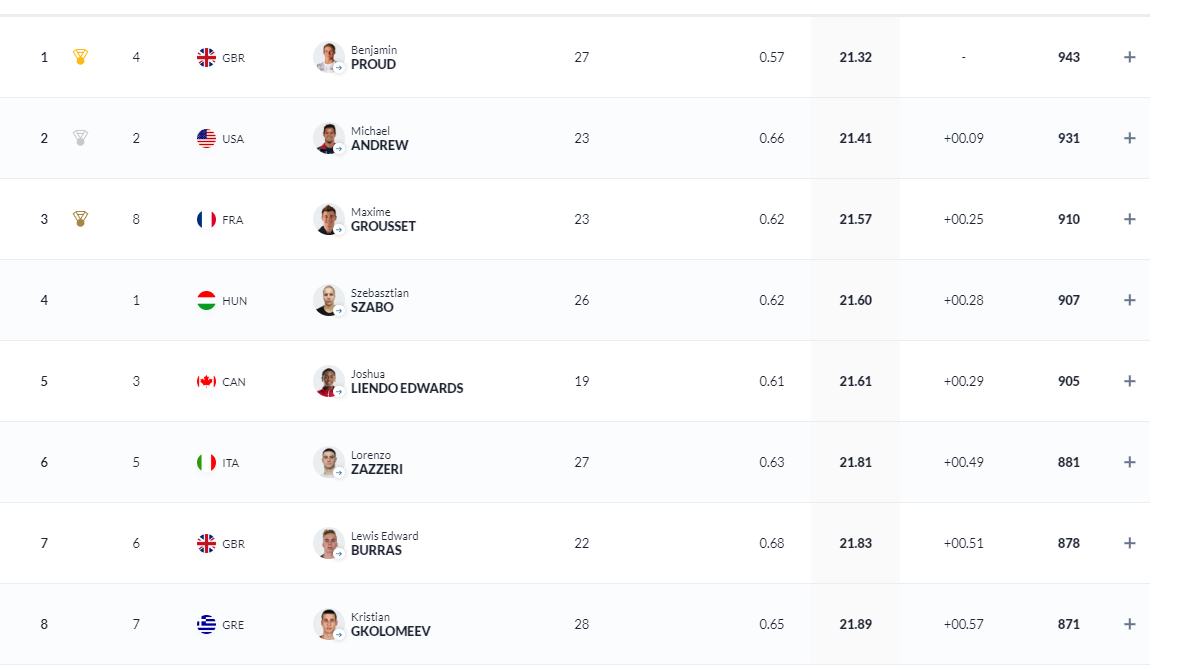Expand Benjamin Proud's result row

[x=1129, y=57]
